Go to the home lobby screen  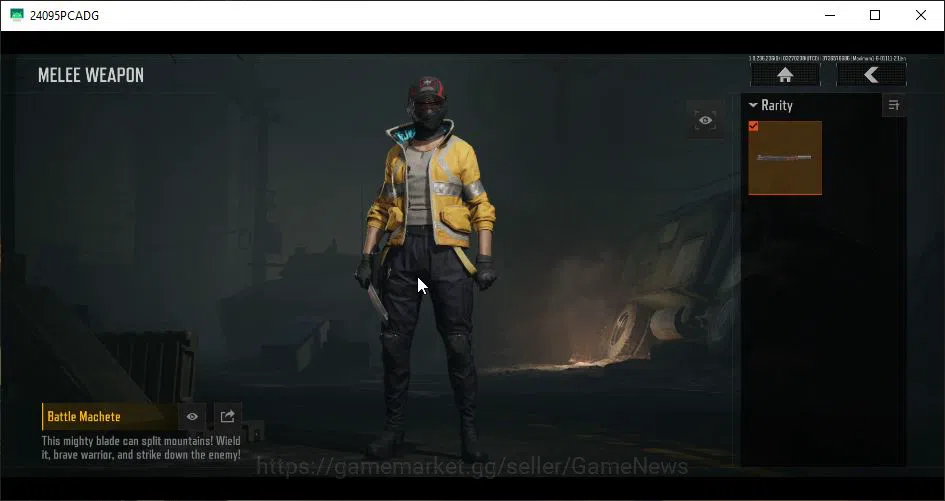pyautogui.click(x=785, y=75)
